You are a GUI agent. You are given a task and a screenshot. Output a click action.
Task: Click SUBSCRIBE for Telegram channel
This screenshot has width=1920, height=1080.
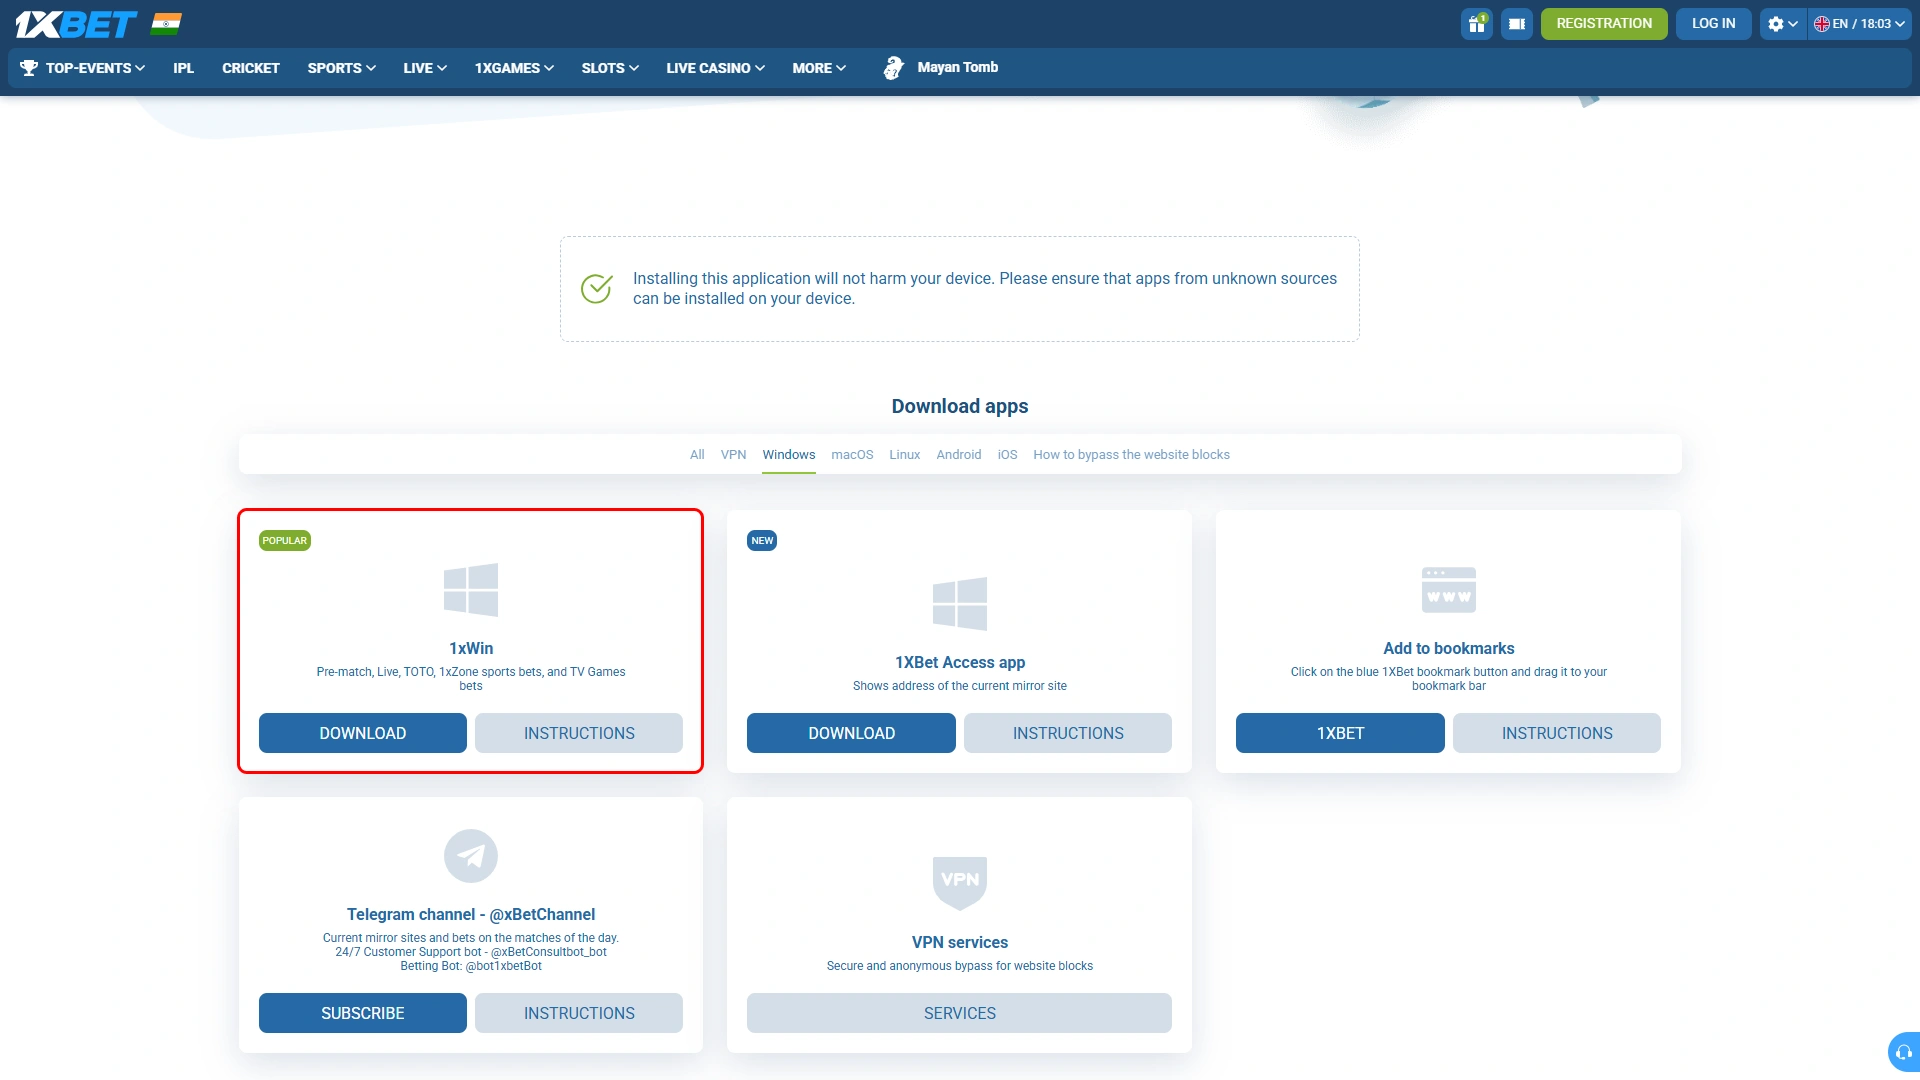363,1013
